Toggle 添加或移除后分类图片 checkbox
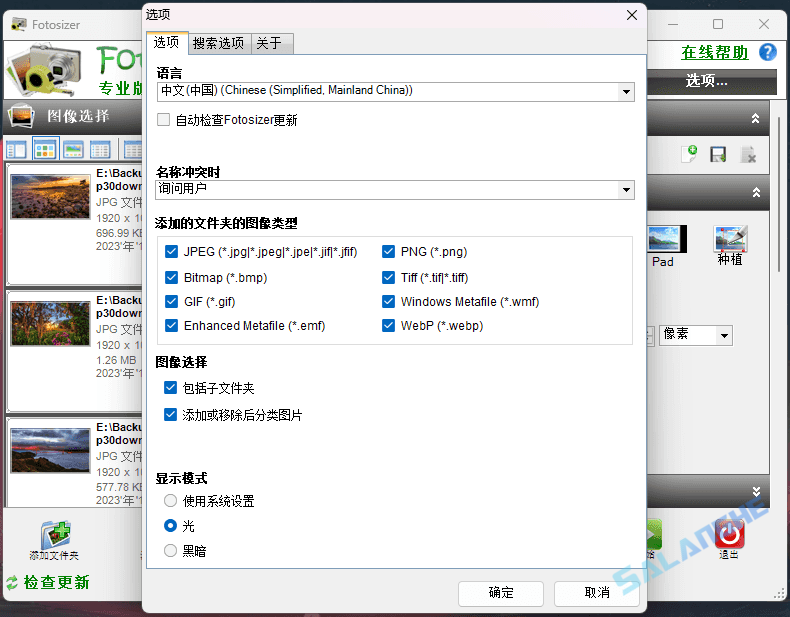The height and width of the screenshot is (617, 790). 171,415
